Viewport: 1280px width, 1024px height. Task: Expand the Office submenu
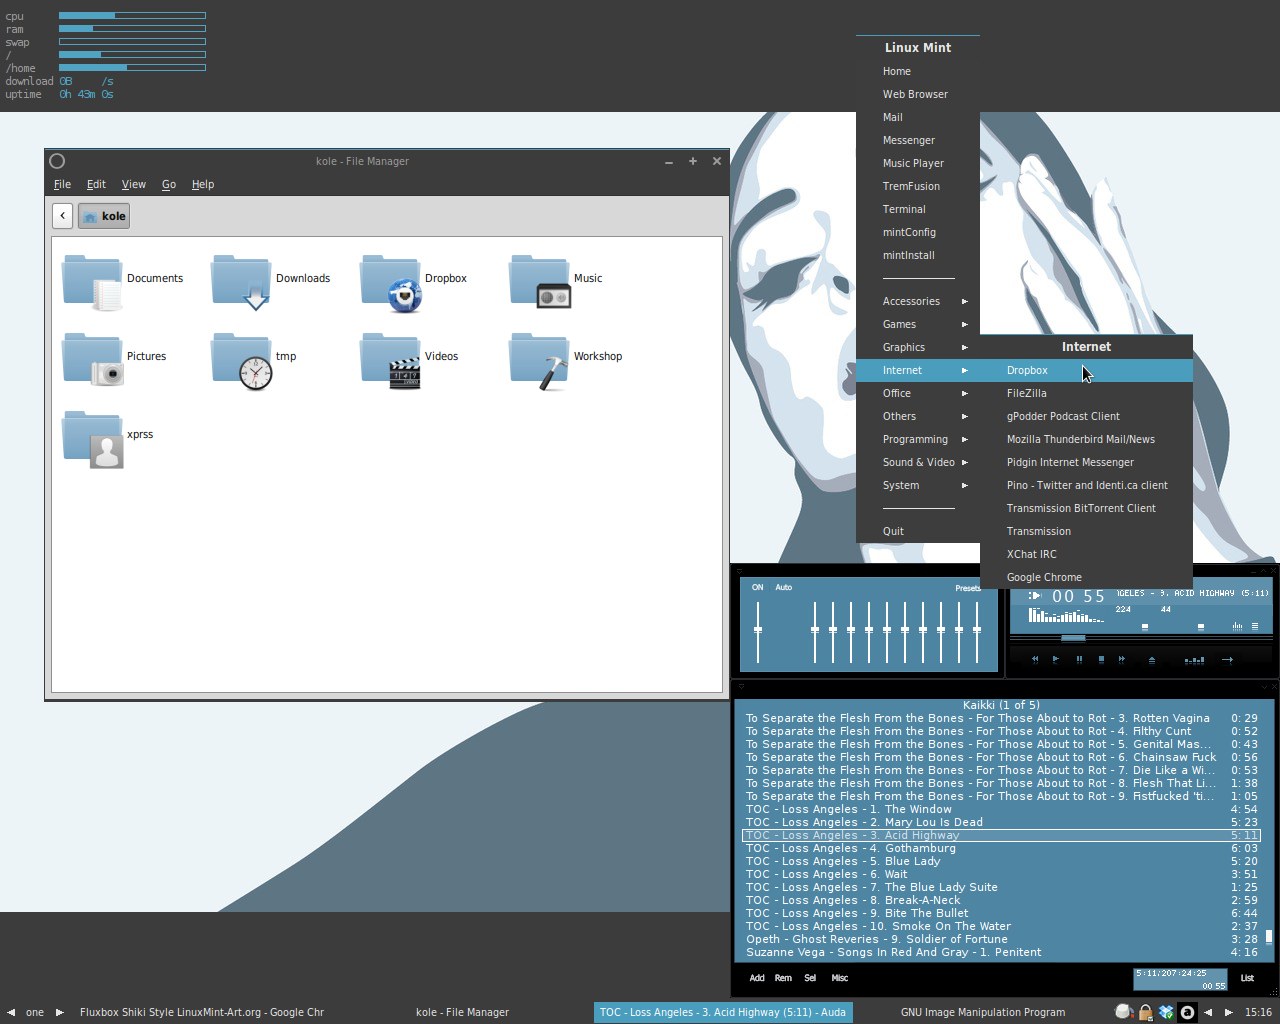(918, 393)
